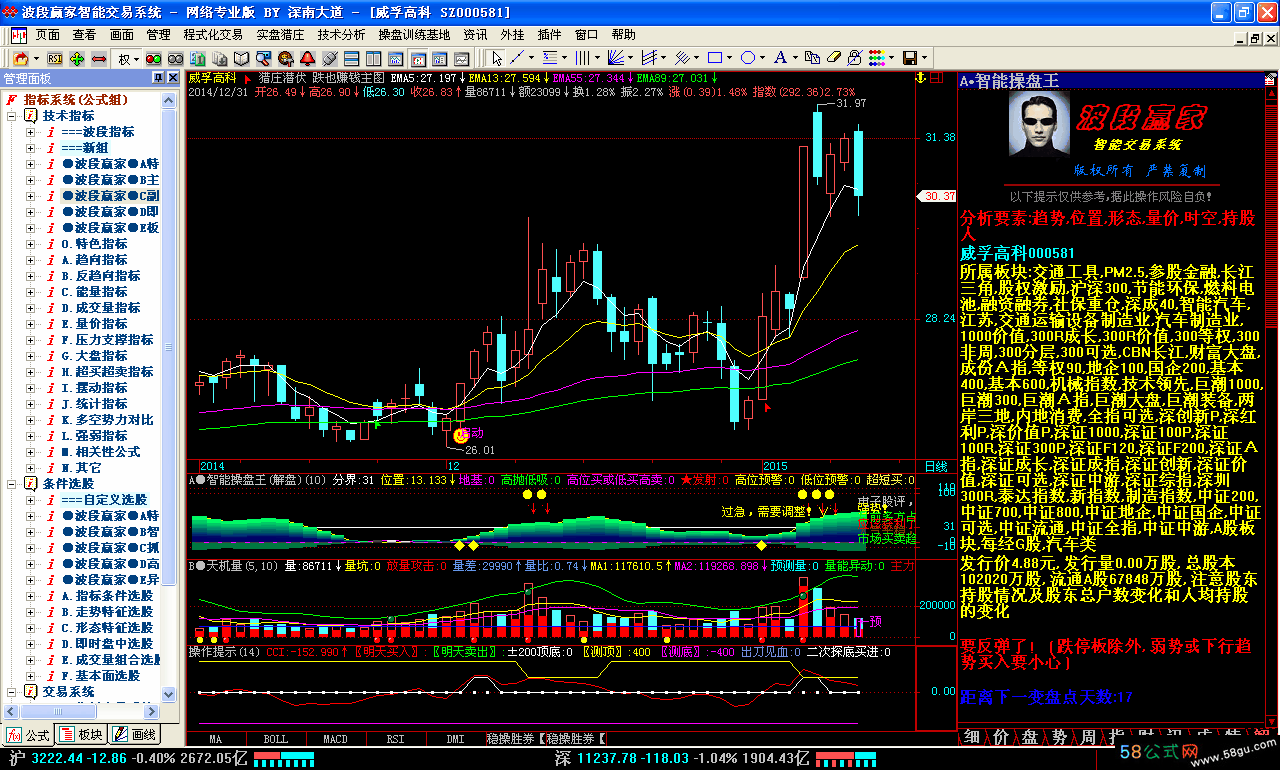This screenshot has width=1280, height=770.
Task: Click the copy drawing icon beside eraser
Action: point(812,58)
